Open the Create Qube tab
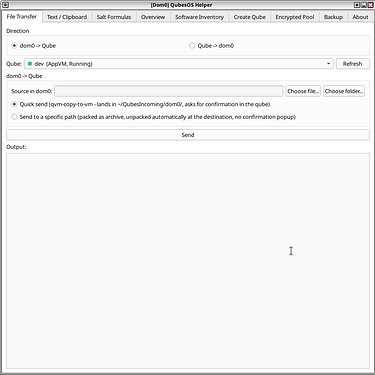Image resolution: width=375 pixels, height=375 pixels. (250, 17)
